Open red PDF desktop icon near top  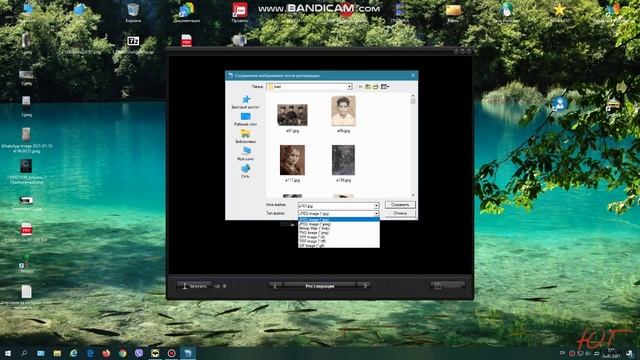click(x=186, y=40)
